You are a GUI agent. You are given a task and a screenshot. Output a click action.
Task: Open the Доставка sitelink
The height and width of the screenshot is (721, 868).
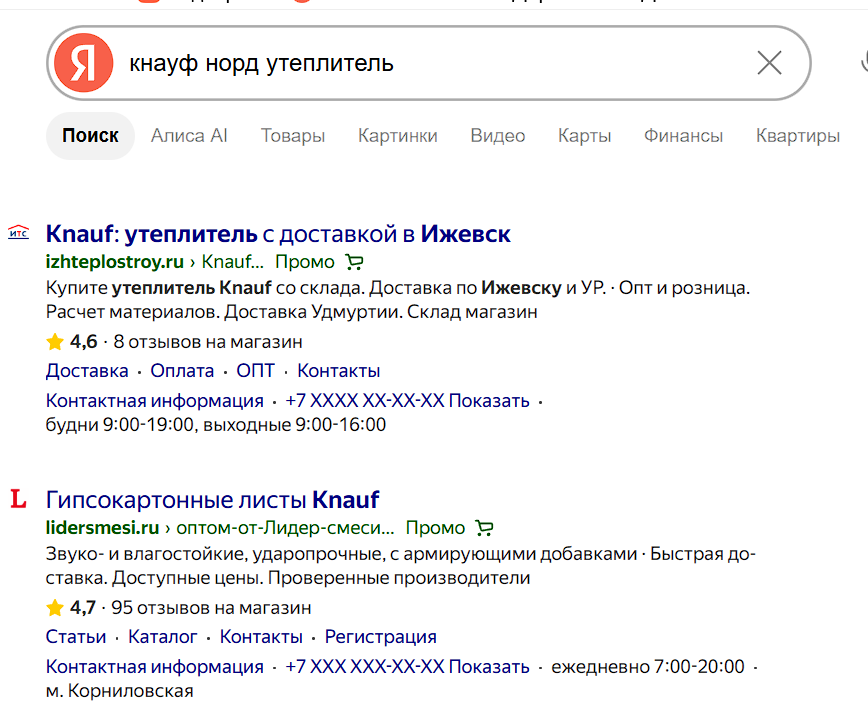coord(87,370)
